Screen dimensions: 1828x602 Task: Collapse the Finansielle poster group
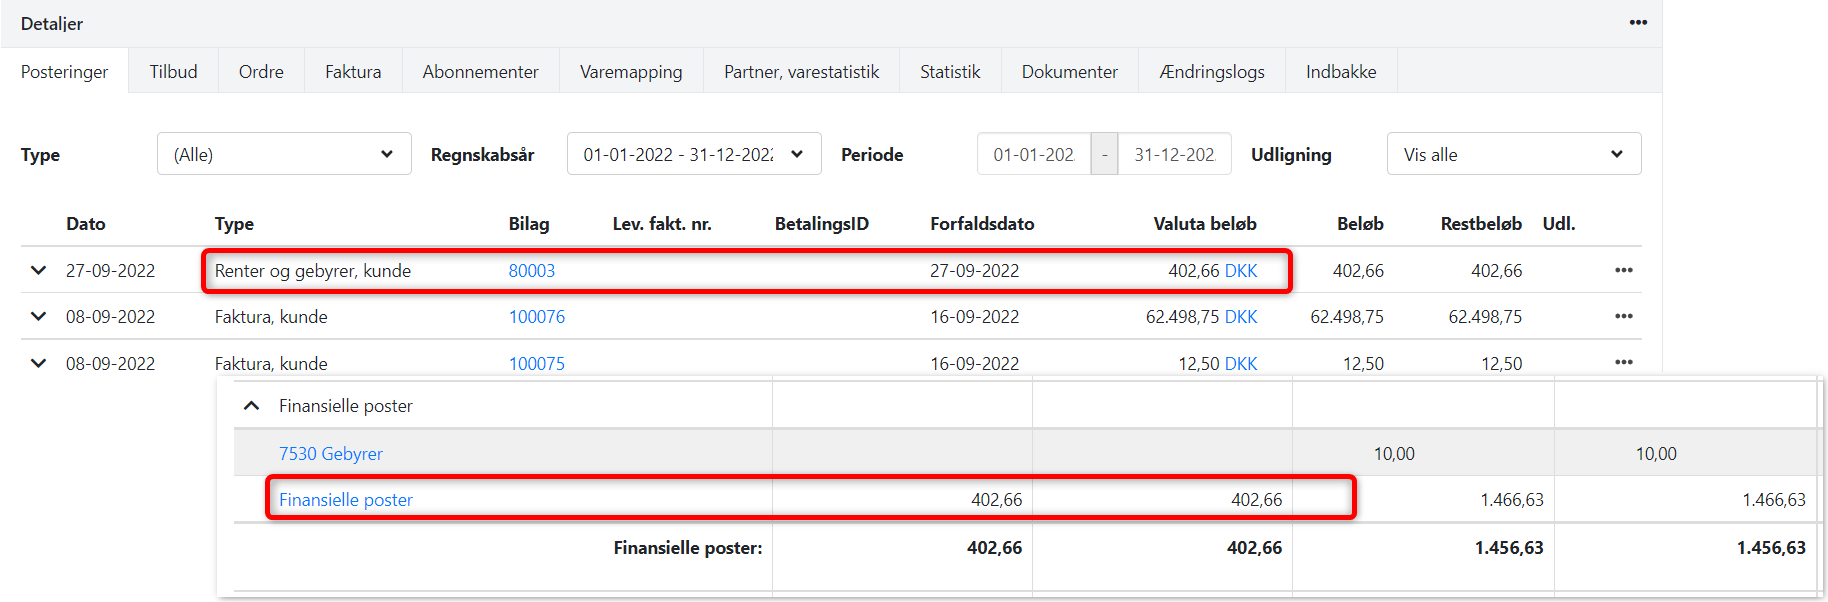coord(252,406)
